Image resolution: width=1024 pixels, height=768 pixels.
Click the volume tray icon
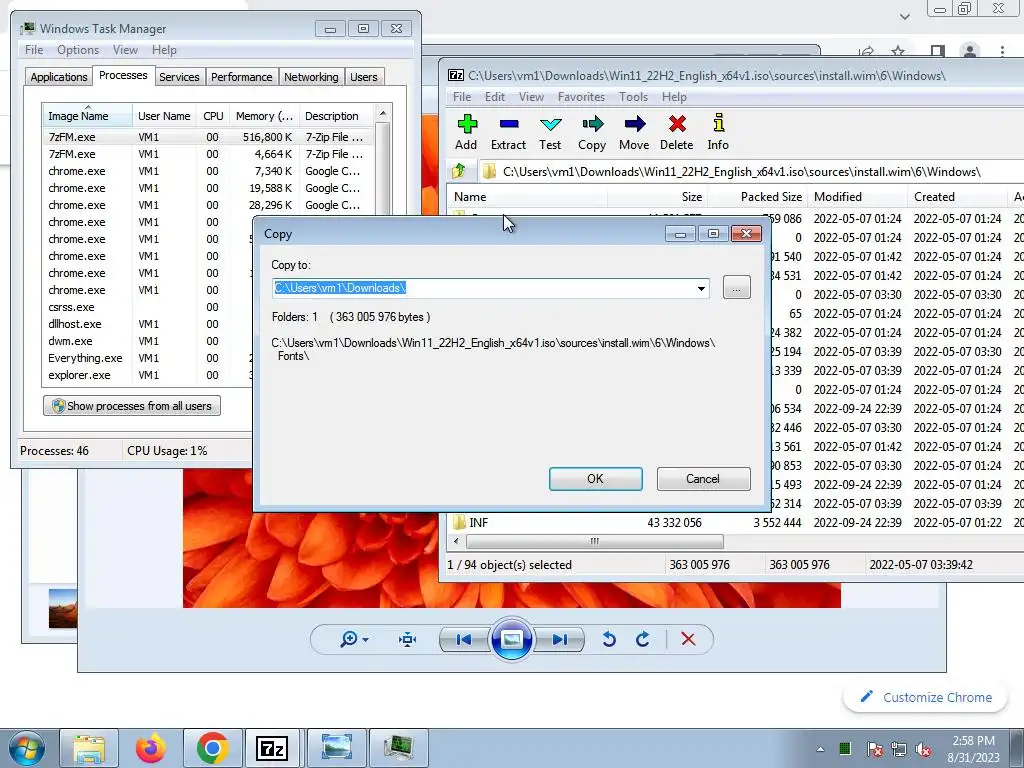point(923,749)
